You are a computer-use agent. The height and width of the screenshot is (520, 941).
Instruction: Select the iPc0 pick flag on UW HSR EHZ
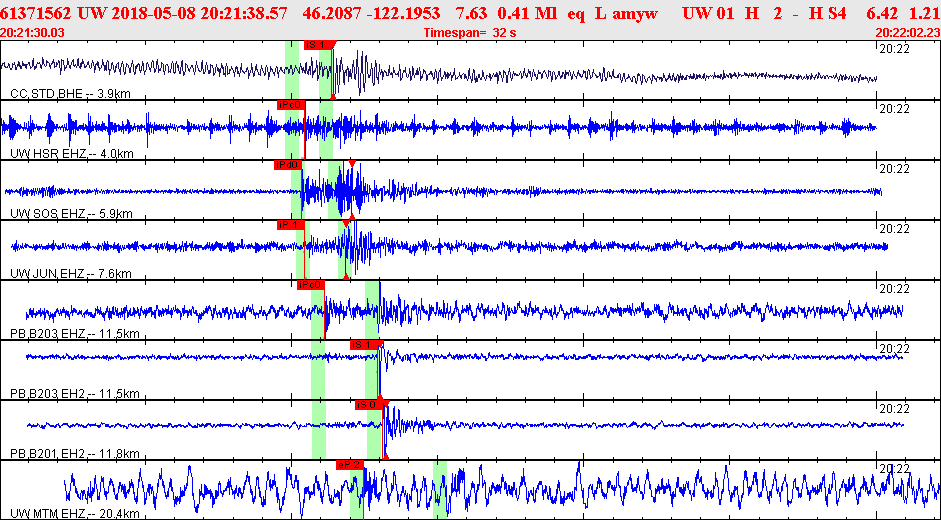[290, 105]
